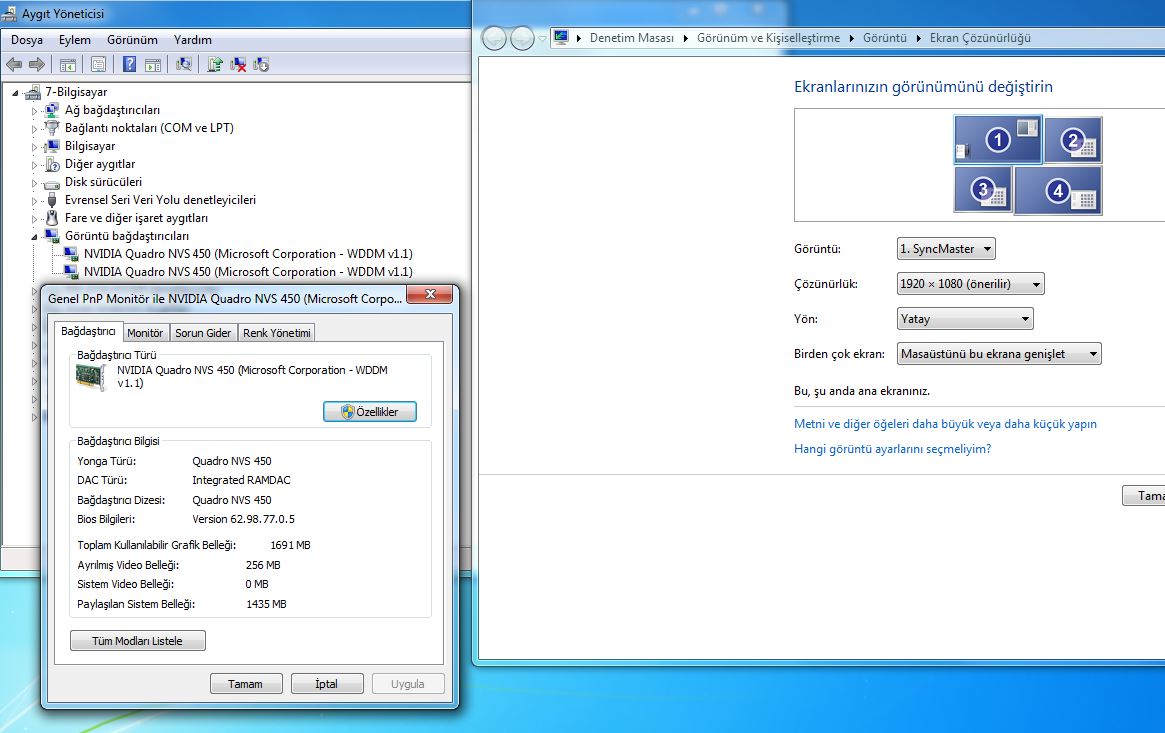Image resolution: width=1165 pixels, height=733 pixels.
Task: Select the Görüntü bağdaştırıcıları tree row
Action: coord(126,236)
